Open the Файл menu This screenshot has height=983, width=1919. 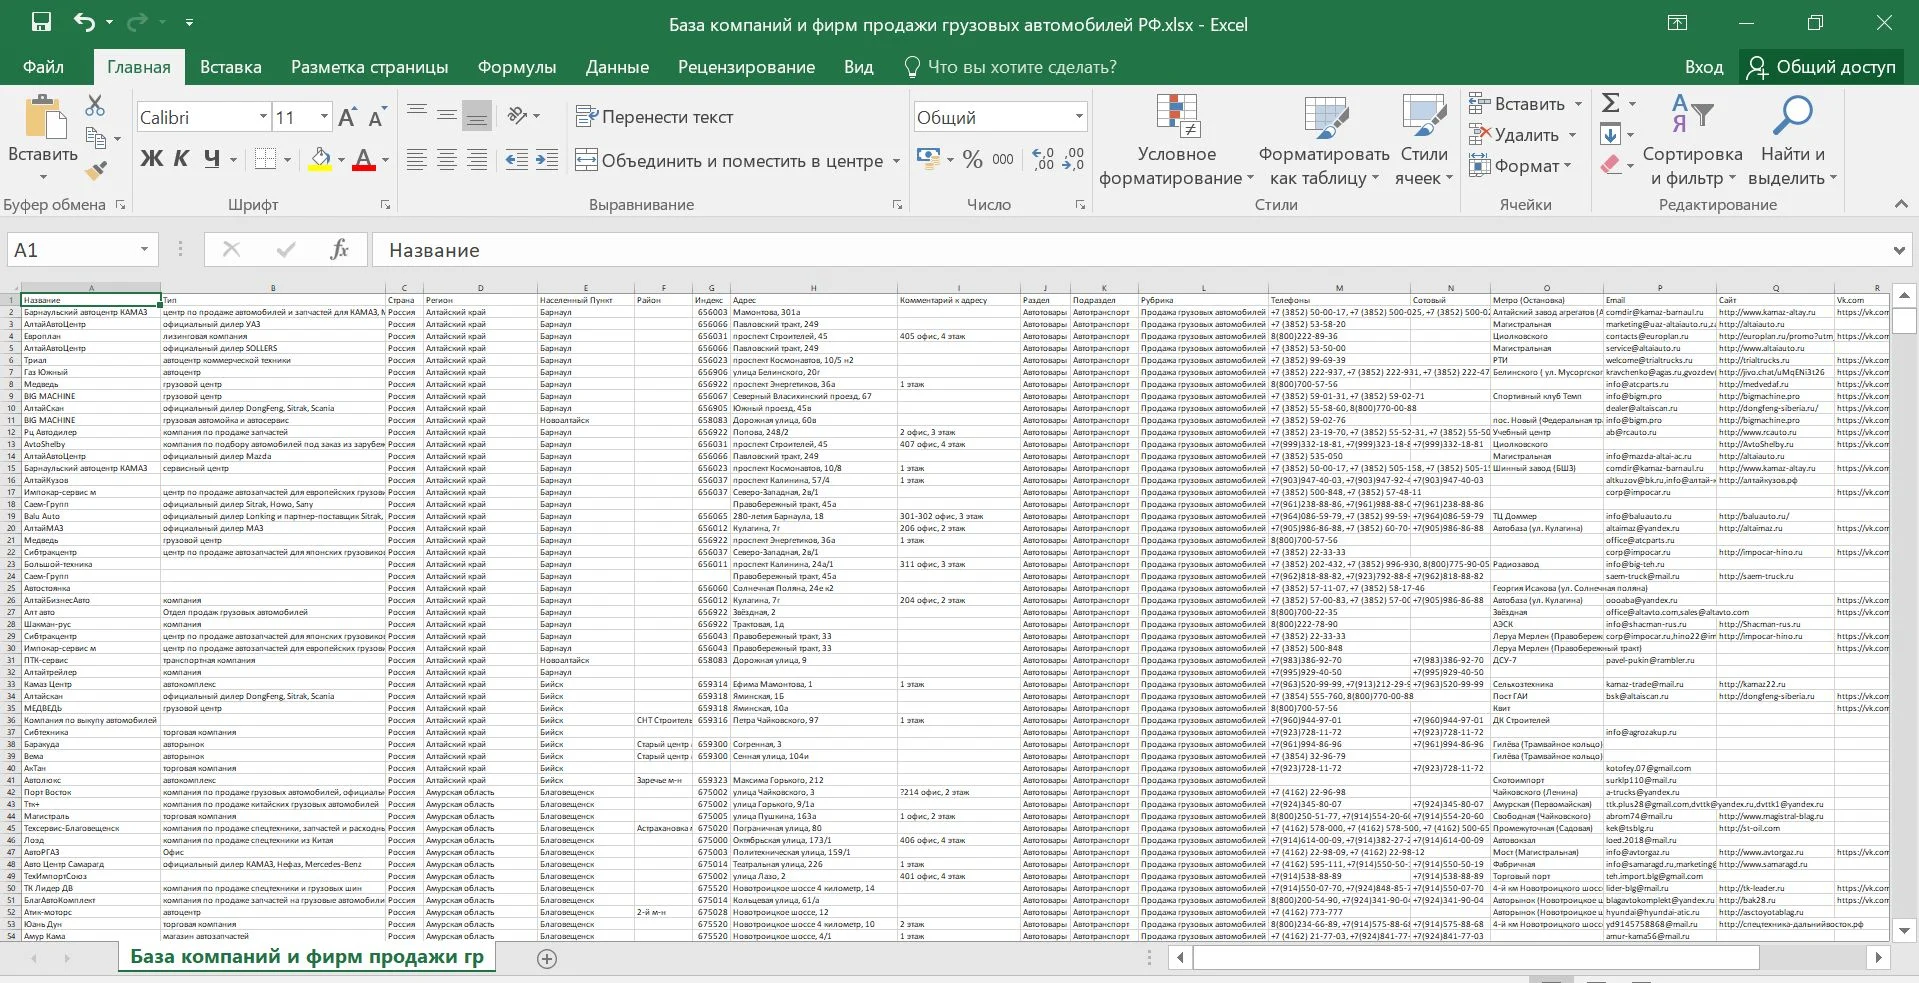point(43,67)
